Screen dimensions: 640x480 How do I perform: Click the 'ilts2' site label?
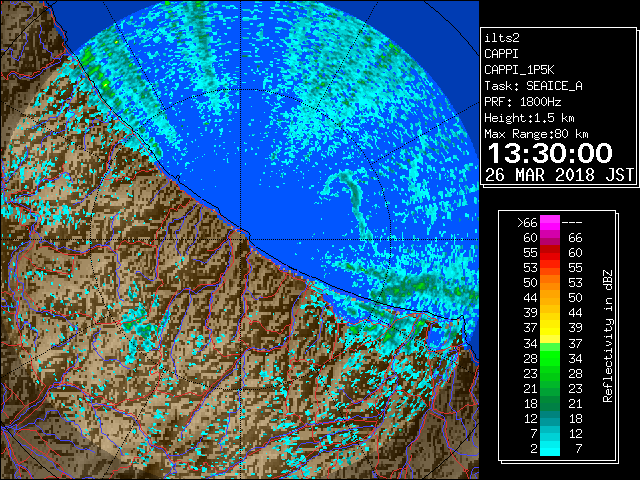pos(502,38)
